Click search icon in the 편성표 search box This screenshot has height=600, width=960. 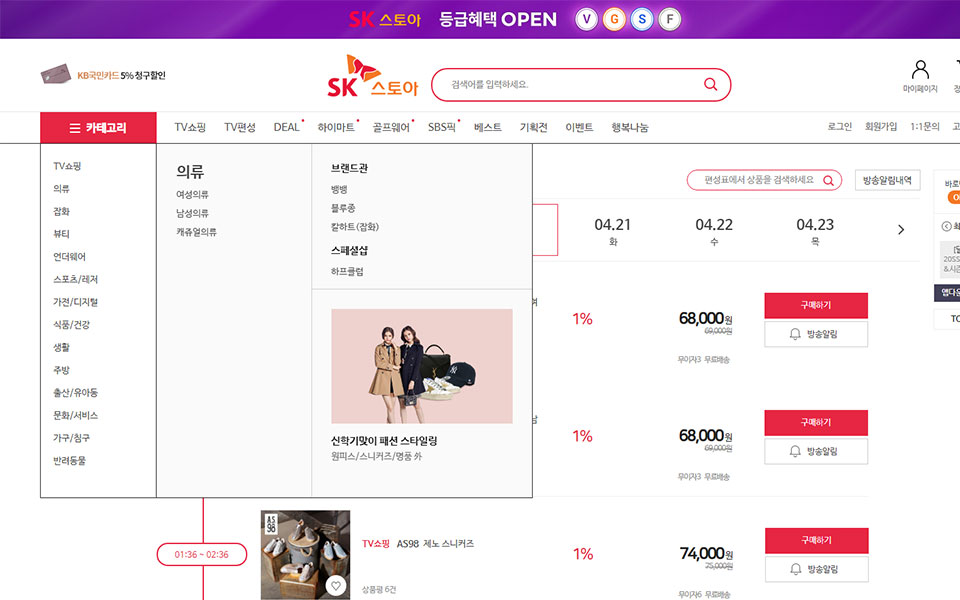[828, 181]
